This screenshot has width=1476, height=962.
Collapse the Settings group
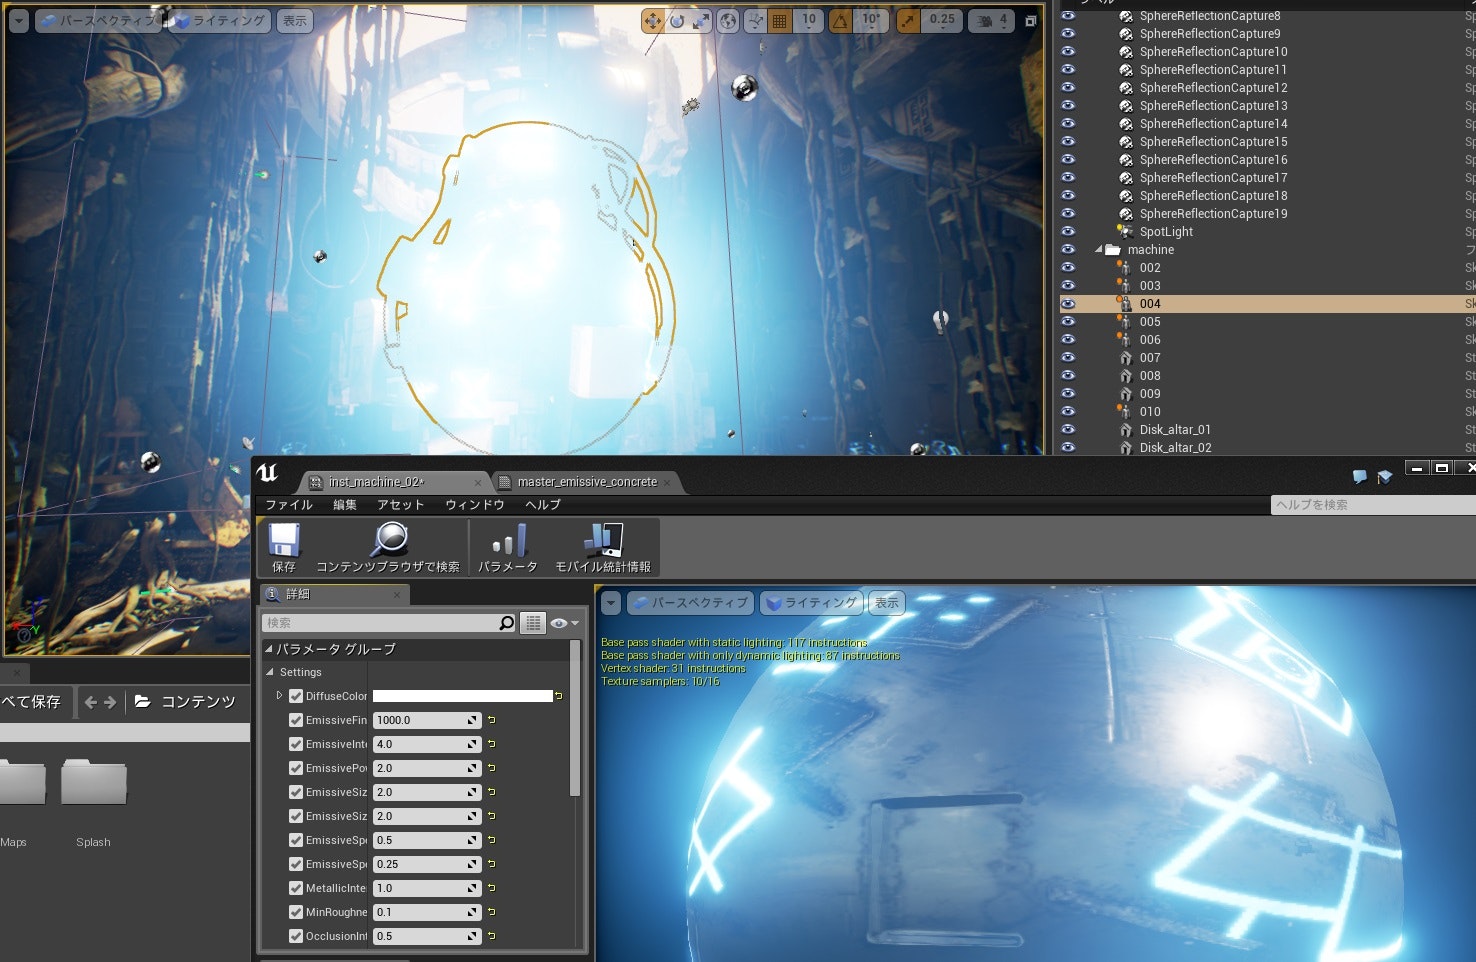270,672
